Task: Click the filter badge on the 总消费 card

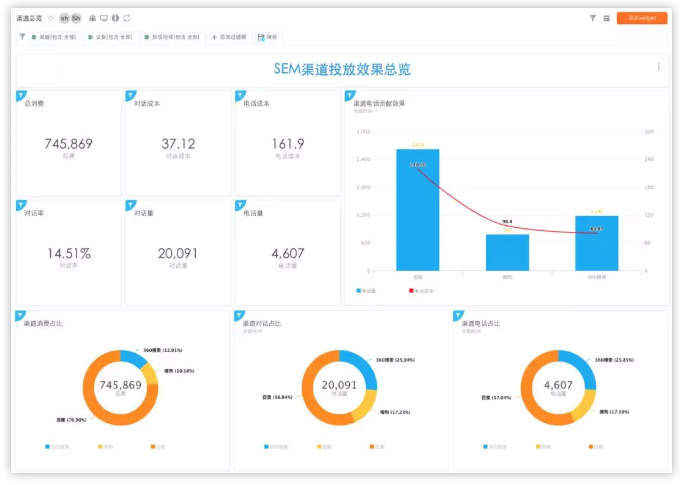Action: pos(21,95)
